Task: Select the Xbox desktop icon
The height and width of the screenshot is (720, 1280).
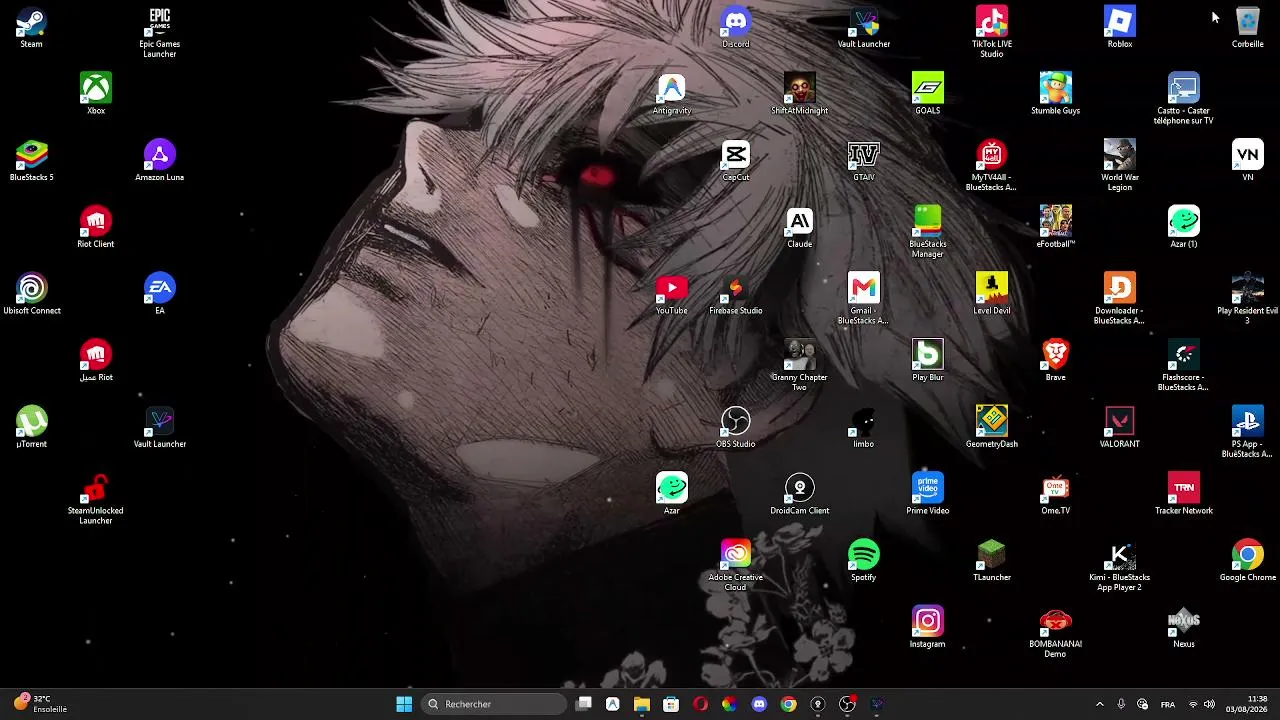Action: coord(96,94)
